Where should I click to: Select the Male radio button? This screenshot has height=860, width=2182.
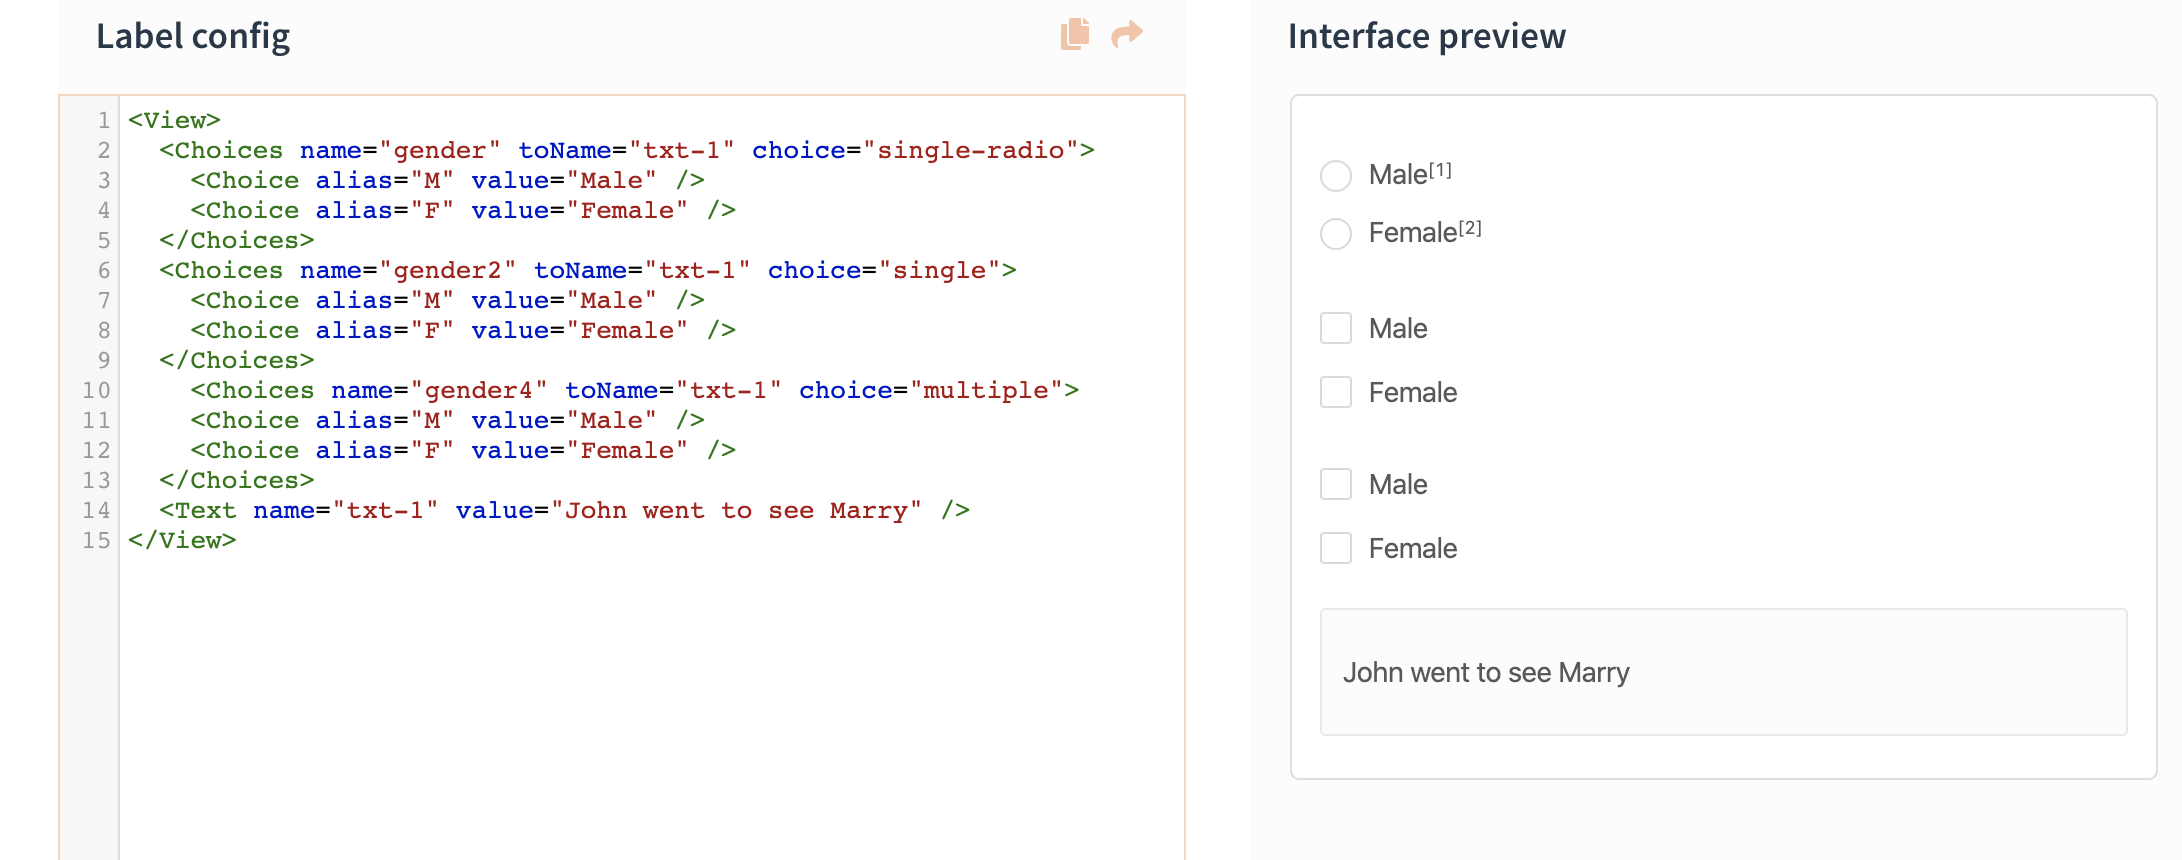pyautogui.click(x=1336, y=176)
